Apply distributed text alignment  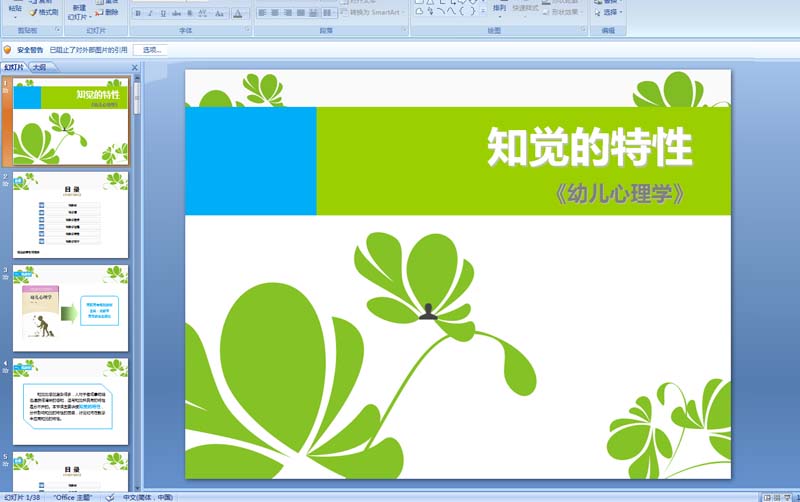[x=313, y=13]
